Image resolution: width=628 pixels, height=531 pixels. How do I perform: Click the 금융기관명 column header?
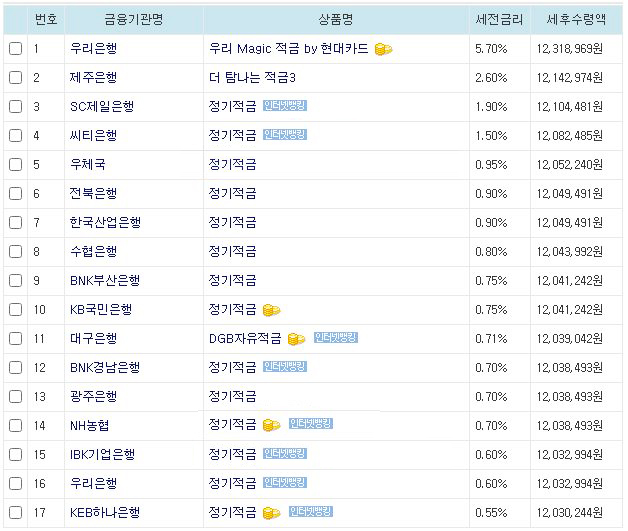coord(134,19)
